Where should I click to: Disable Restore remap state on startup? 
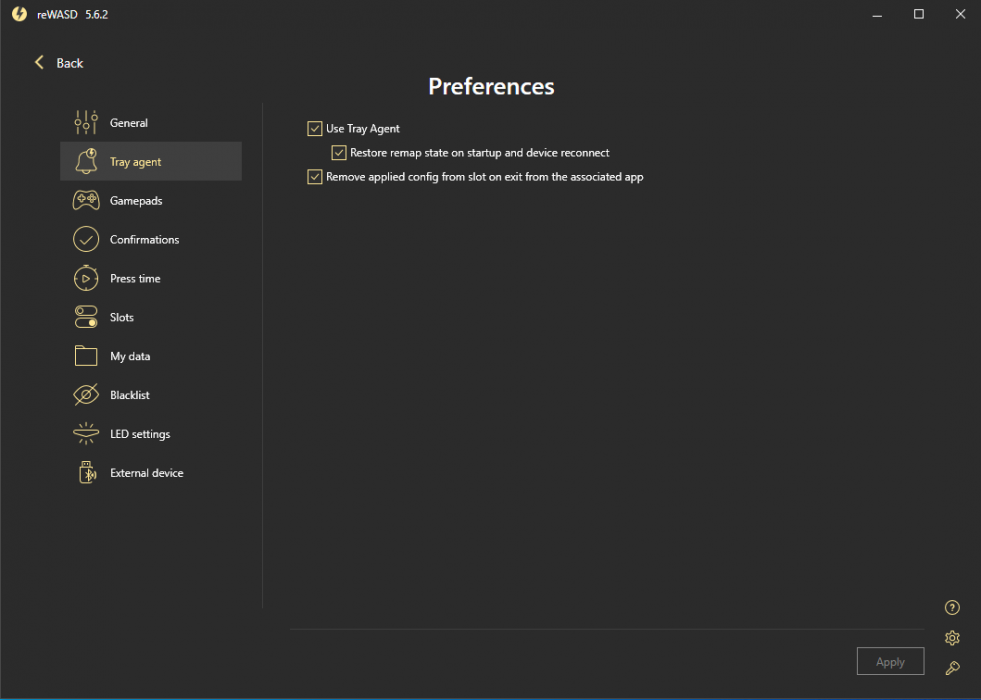tap(339, 153)
